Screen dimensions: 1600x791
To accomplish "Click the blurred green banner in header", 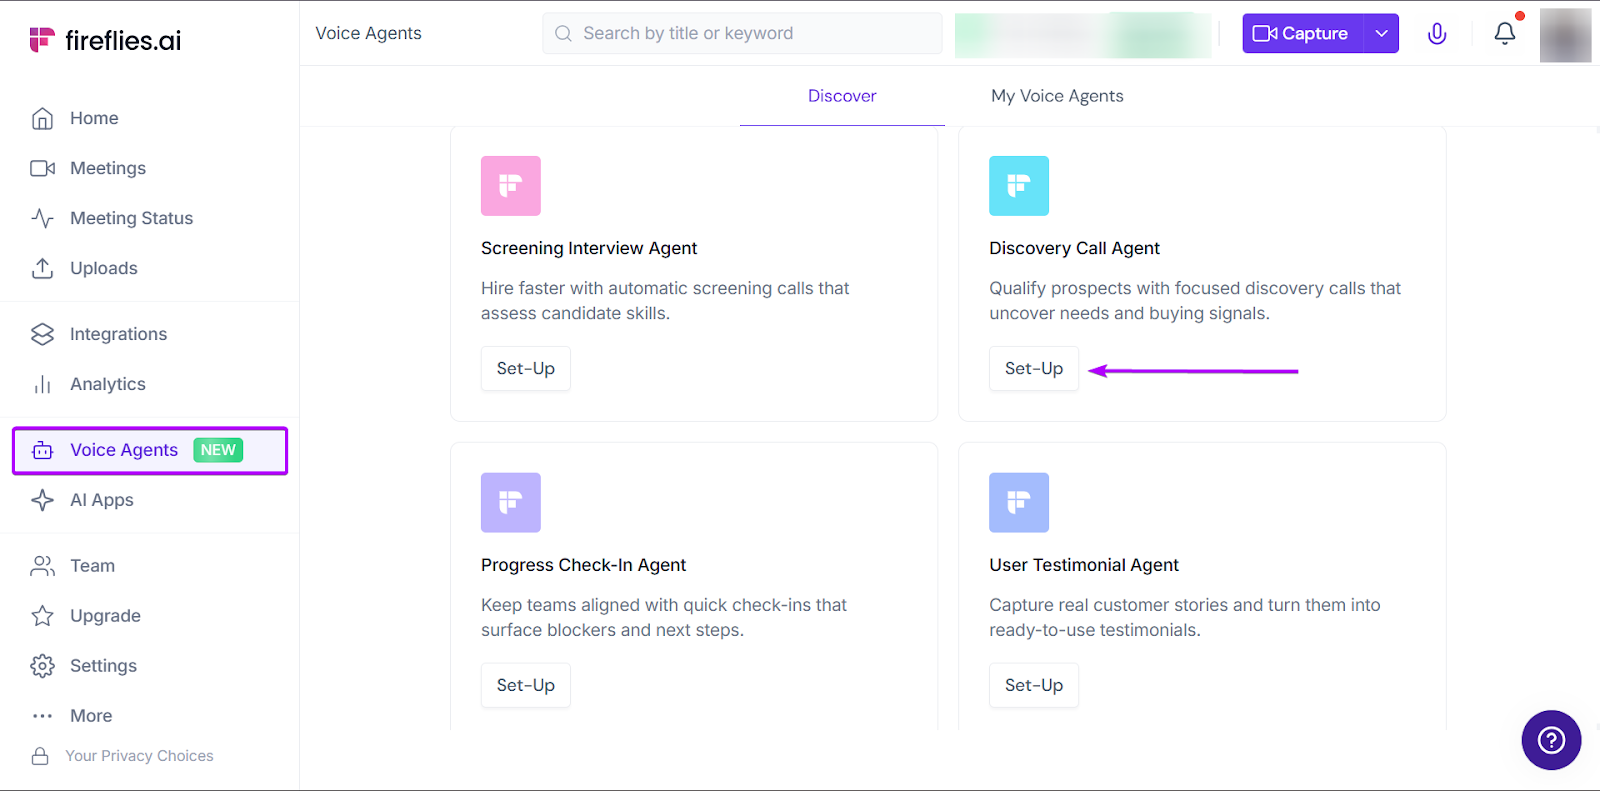I will pyautogui.click(x=1083, y=35).
